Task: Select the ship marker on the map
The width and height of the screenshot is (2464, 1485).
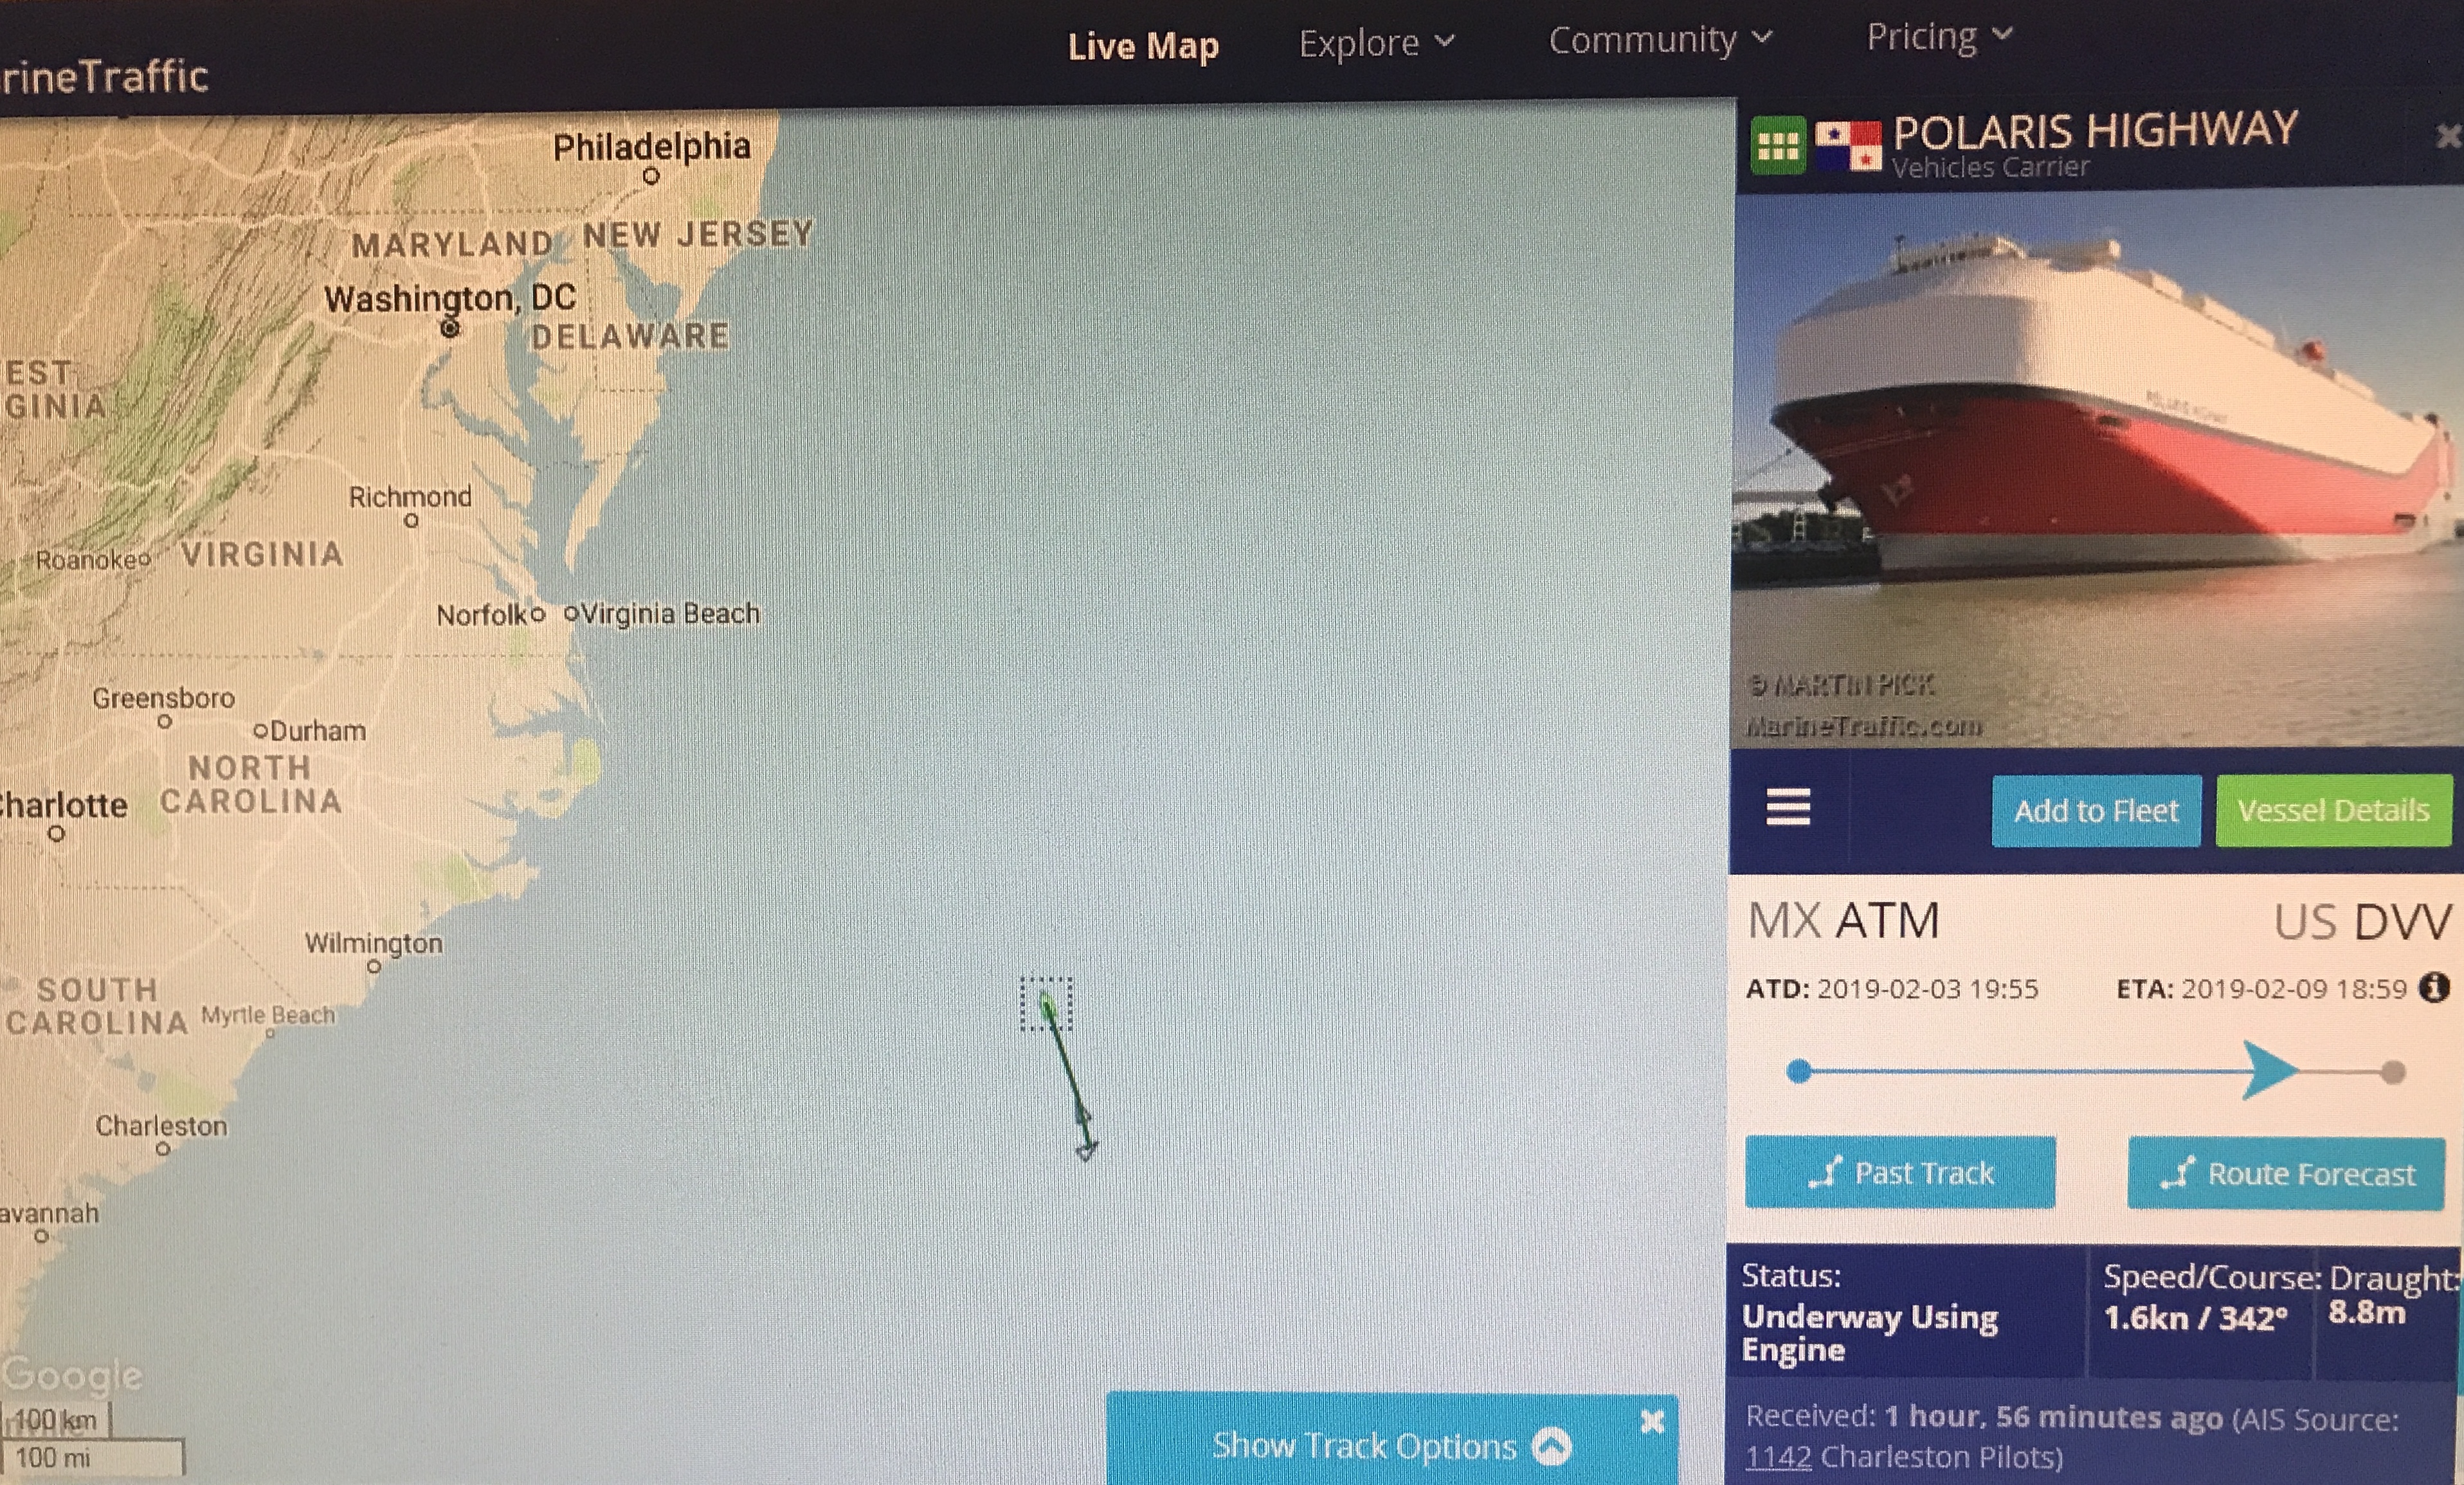Action: coord(1046,1004)
